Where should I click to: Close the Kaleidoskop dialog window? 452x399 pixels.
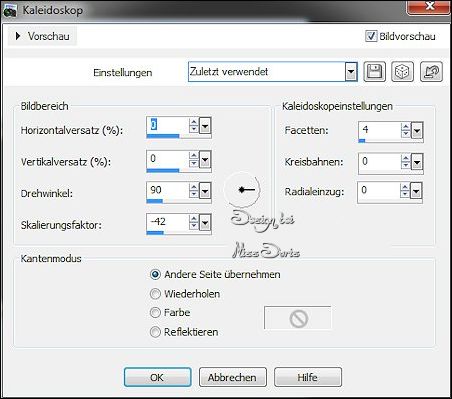pyautogui.click(x=429, y=6)
